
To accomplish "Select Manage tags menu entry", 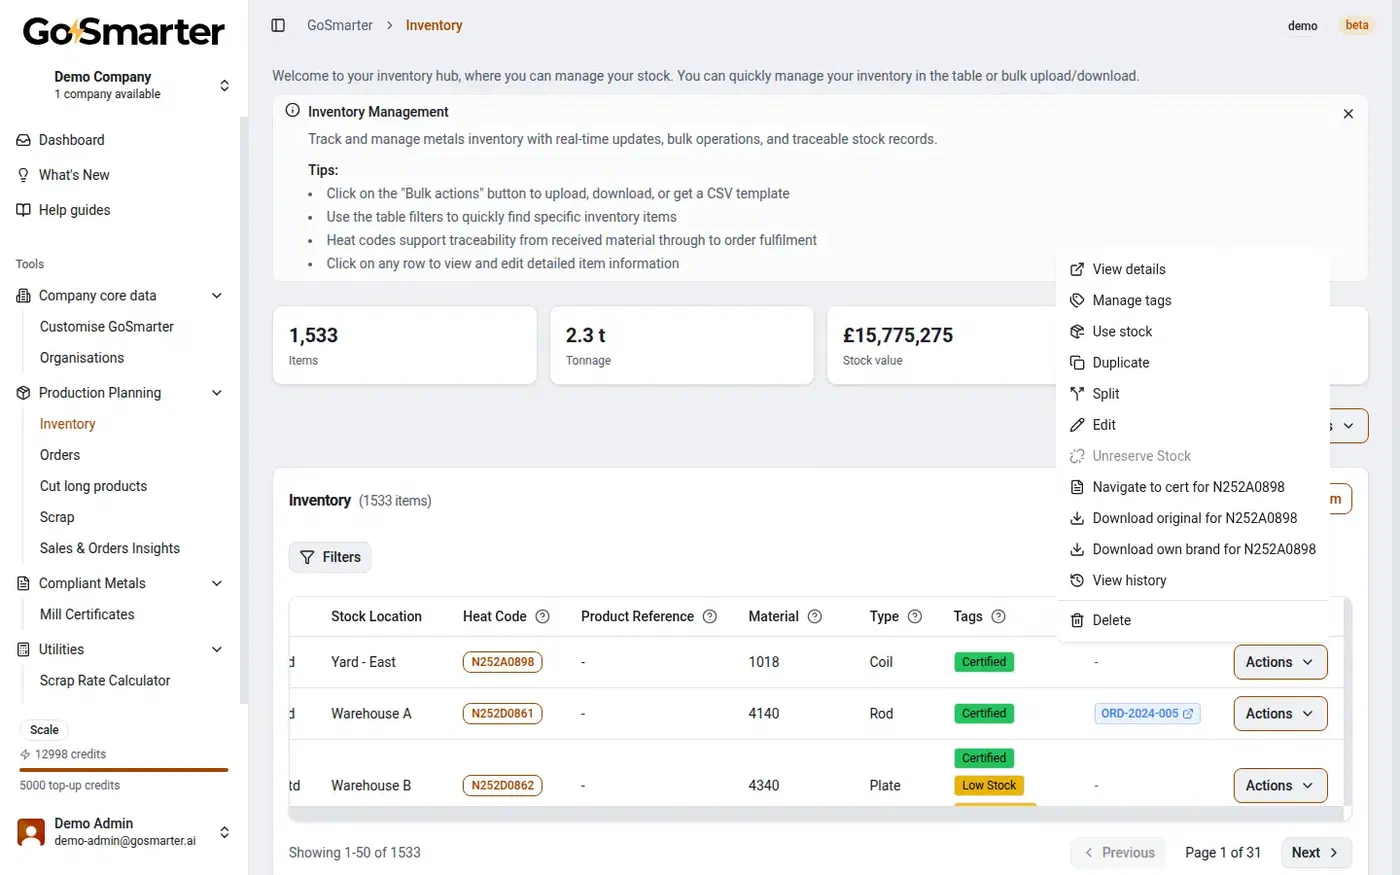I will tap(1192, 300).
